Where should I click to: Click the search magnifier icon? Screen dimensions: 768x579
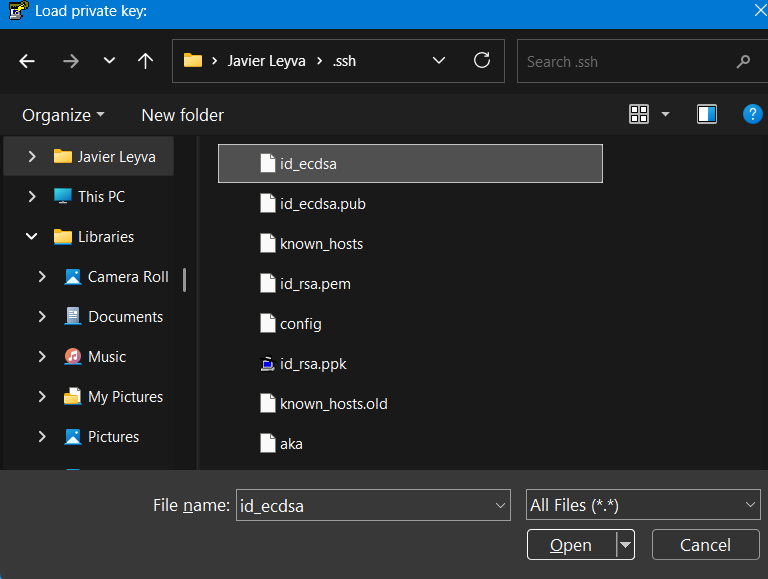click(743, 62)
